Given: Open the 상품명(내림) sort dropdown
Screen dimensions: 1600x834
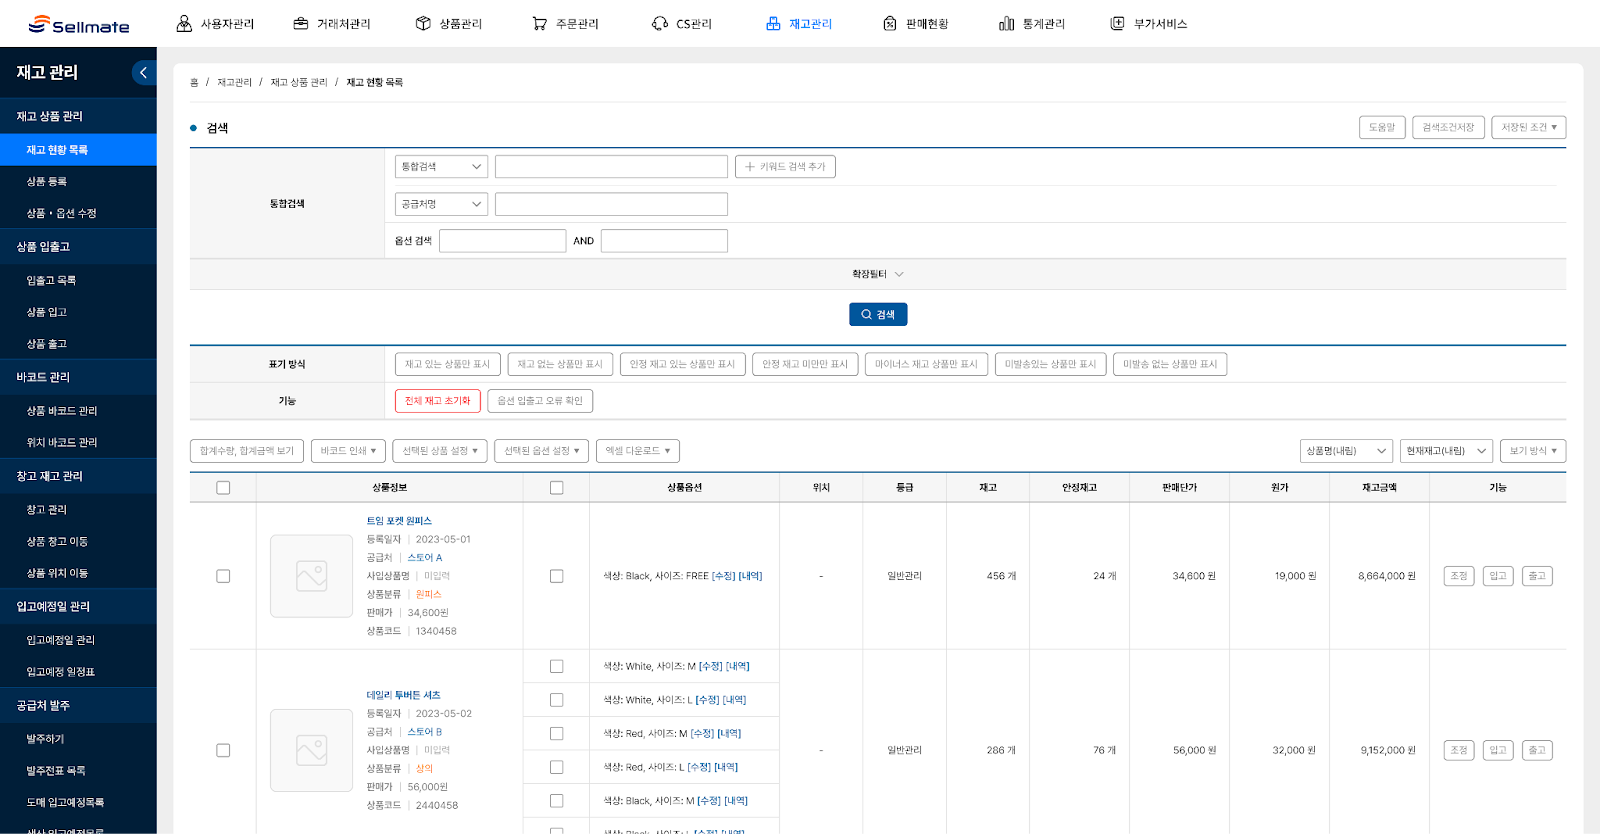Looking at the screenshot, I should 1346,451.
